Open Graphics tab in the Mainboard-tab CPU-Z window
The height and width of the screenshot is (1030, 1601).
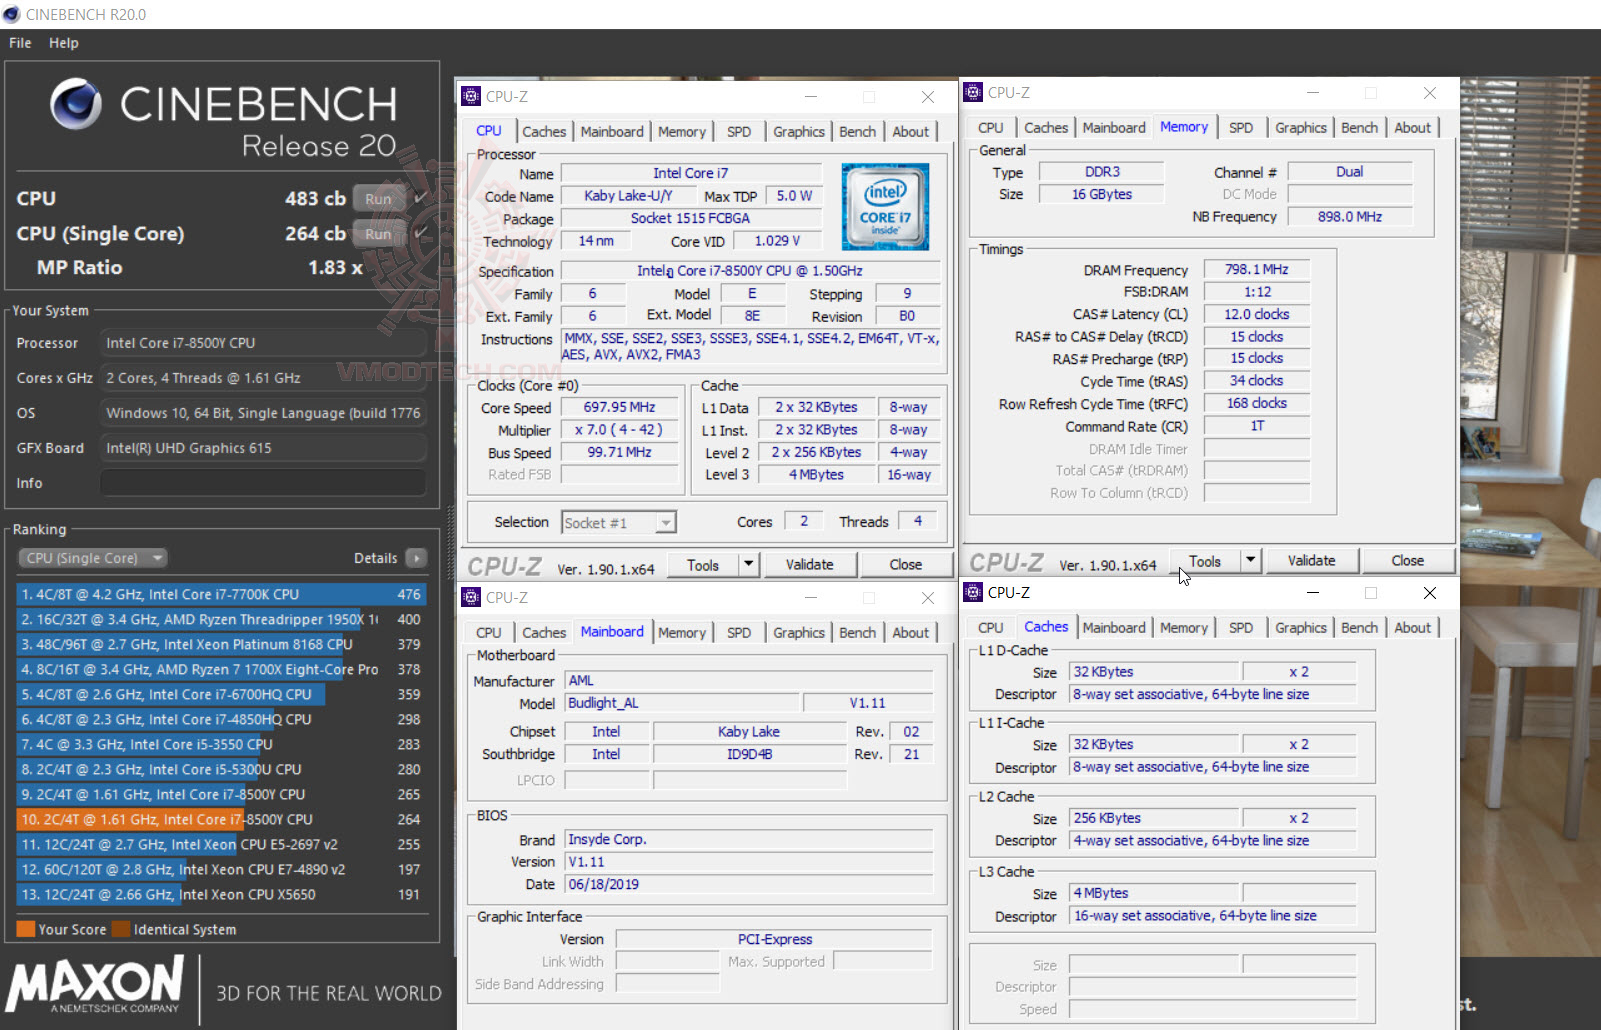pos(799,632)
